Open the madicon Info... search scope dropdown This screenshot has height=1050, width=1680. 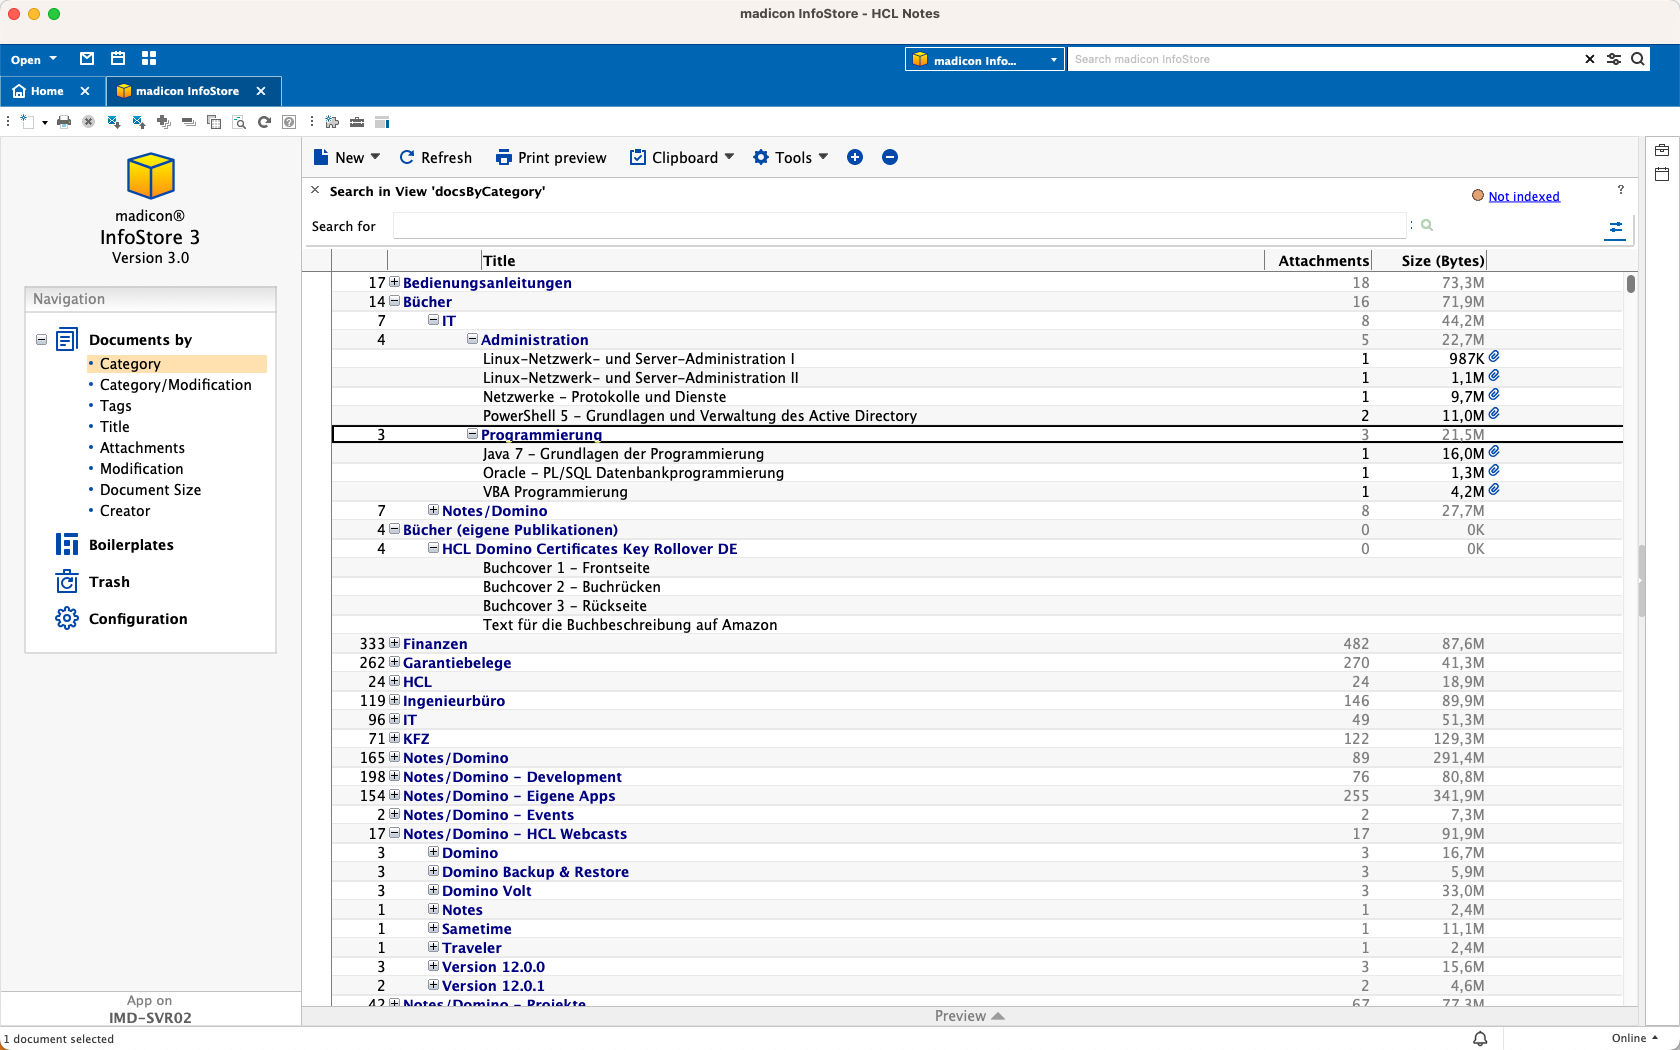pos(985,60)
